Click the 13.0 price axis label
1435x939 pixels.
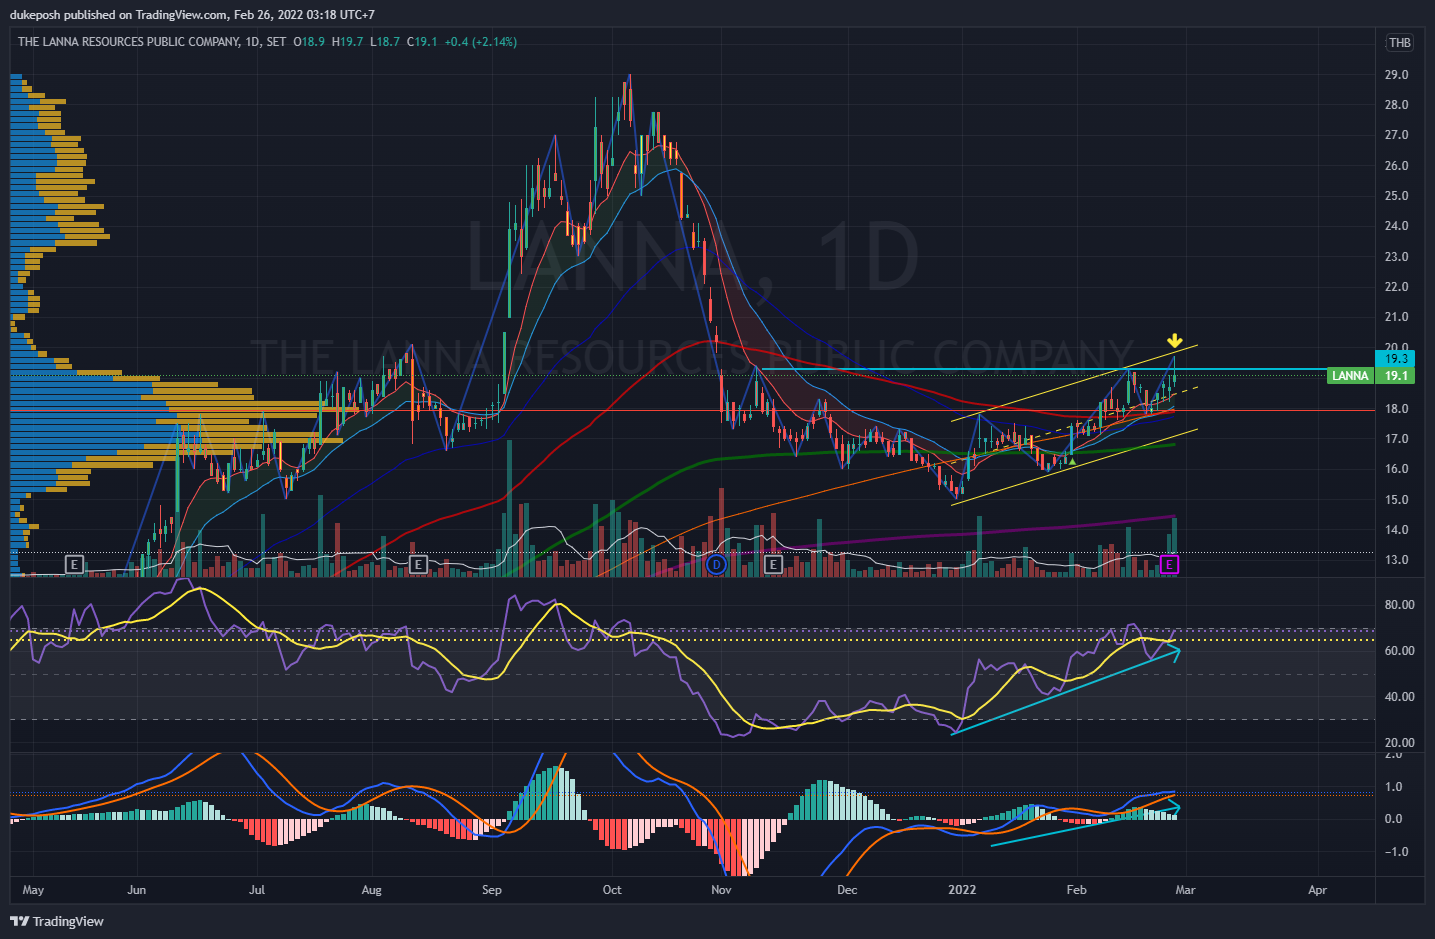click(1396, 560)
